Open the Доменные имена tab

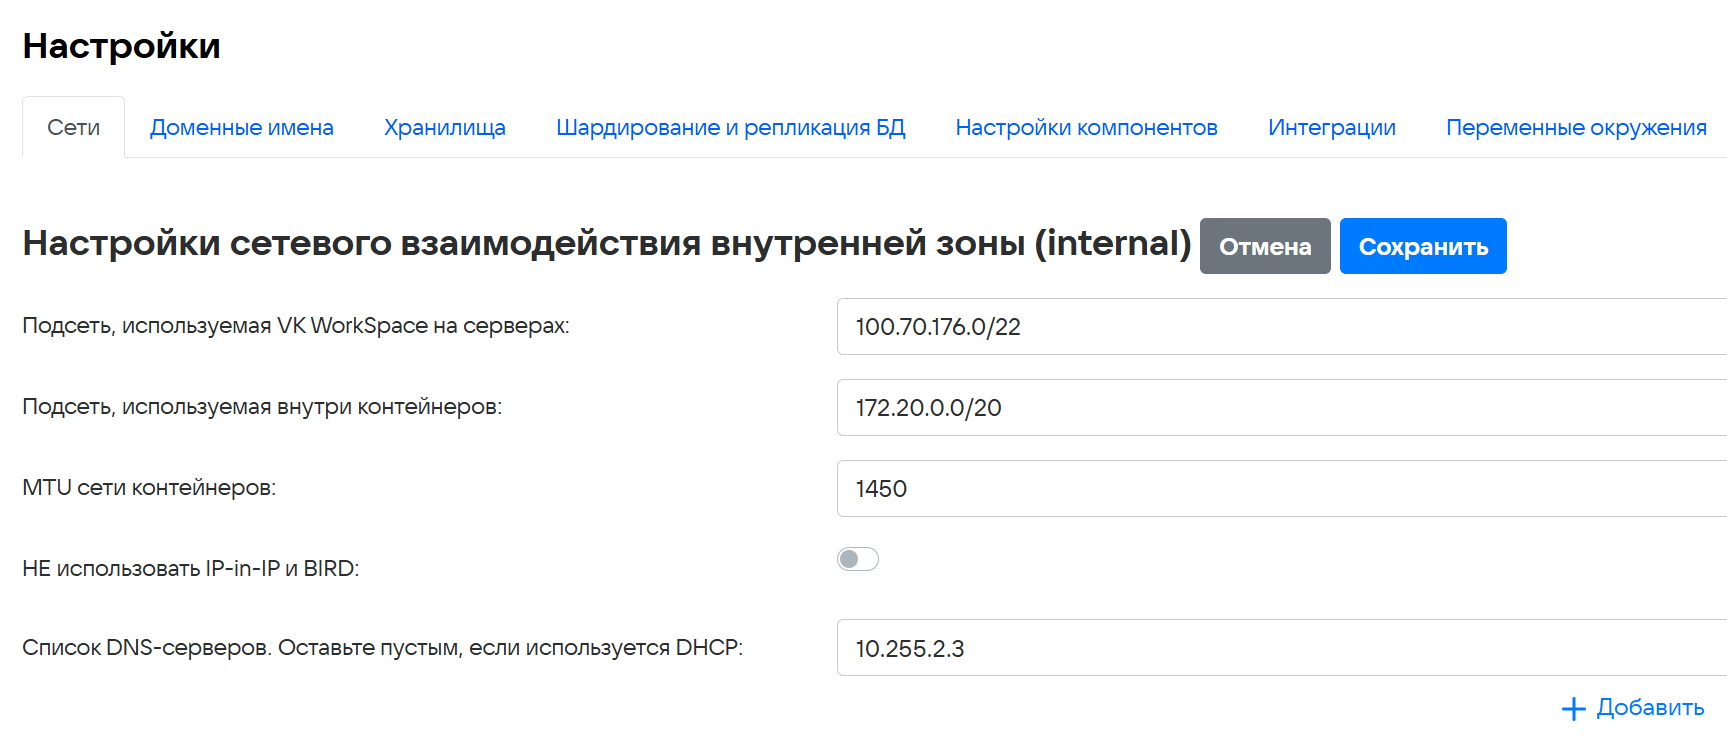coord(242,128)
